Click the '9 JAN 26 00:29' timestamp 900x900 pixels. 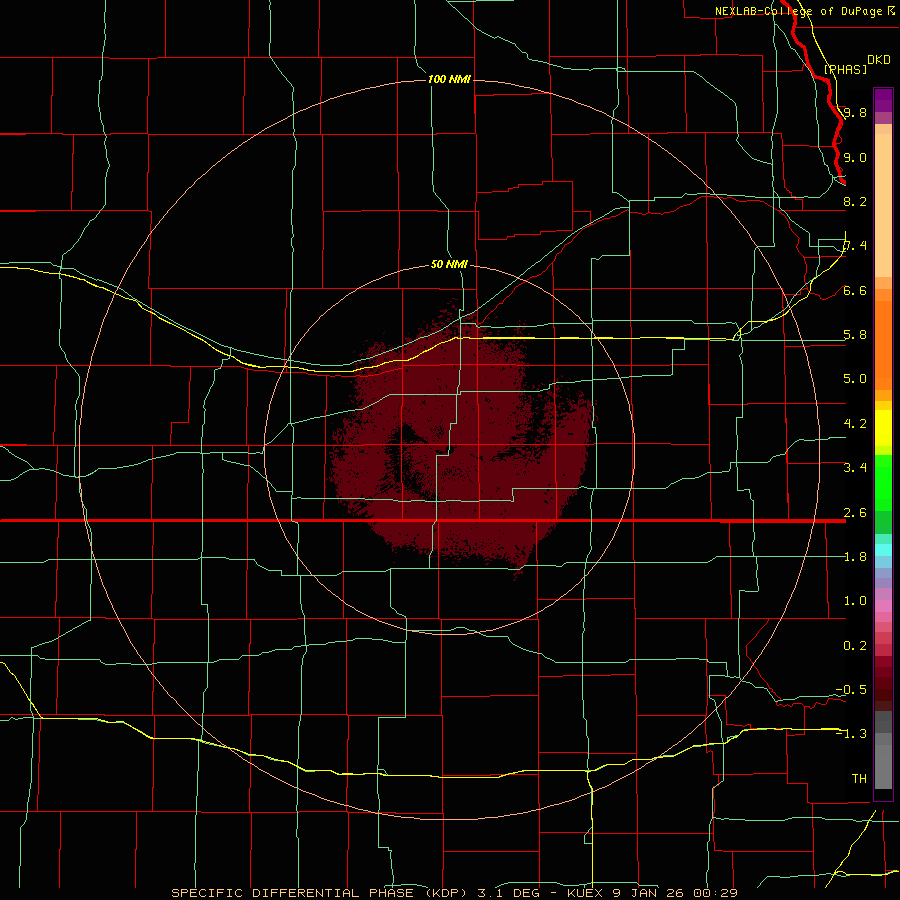pyautogui.click(x=675, y=893)
